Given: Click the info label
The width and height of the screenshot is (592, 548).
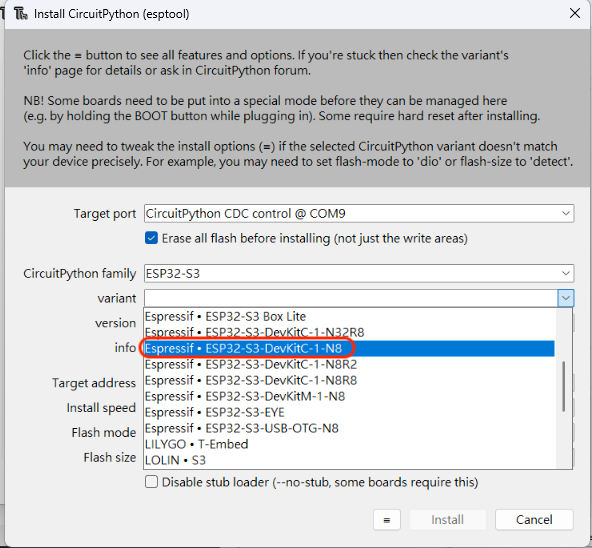Looking at the screenshot, I should pos(125,347).
